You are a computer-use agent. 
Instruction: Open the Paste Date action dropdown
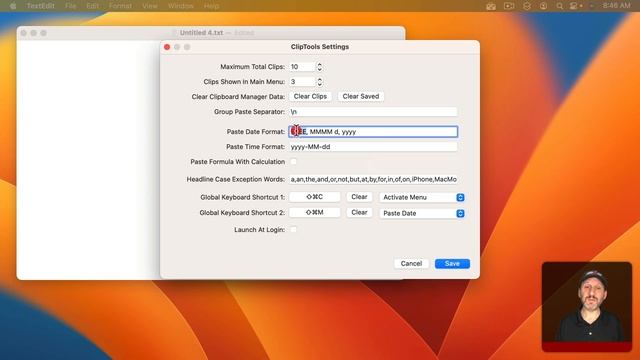pyautogui.click(x=422, y=213)
